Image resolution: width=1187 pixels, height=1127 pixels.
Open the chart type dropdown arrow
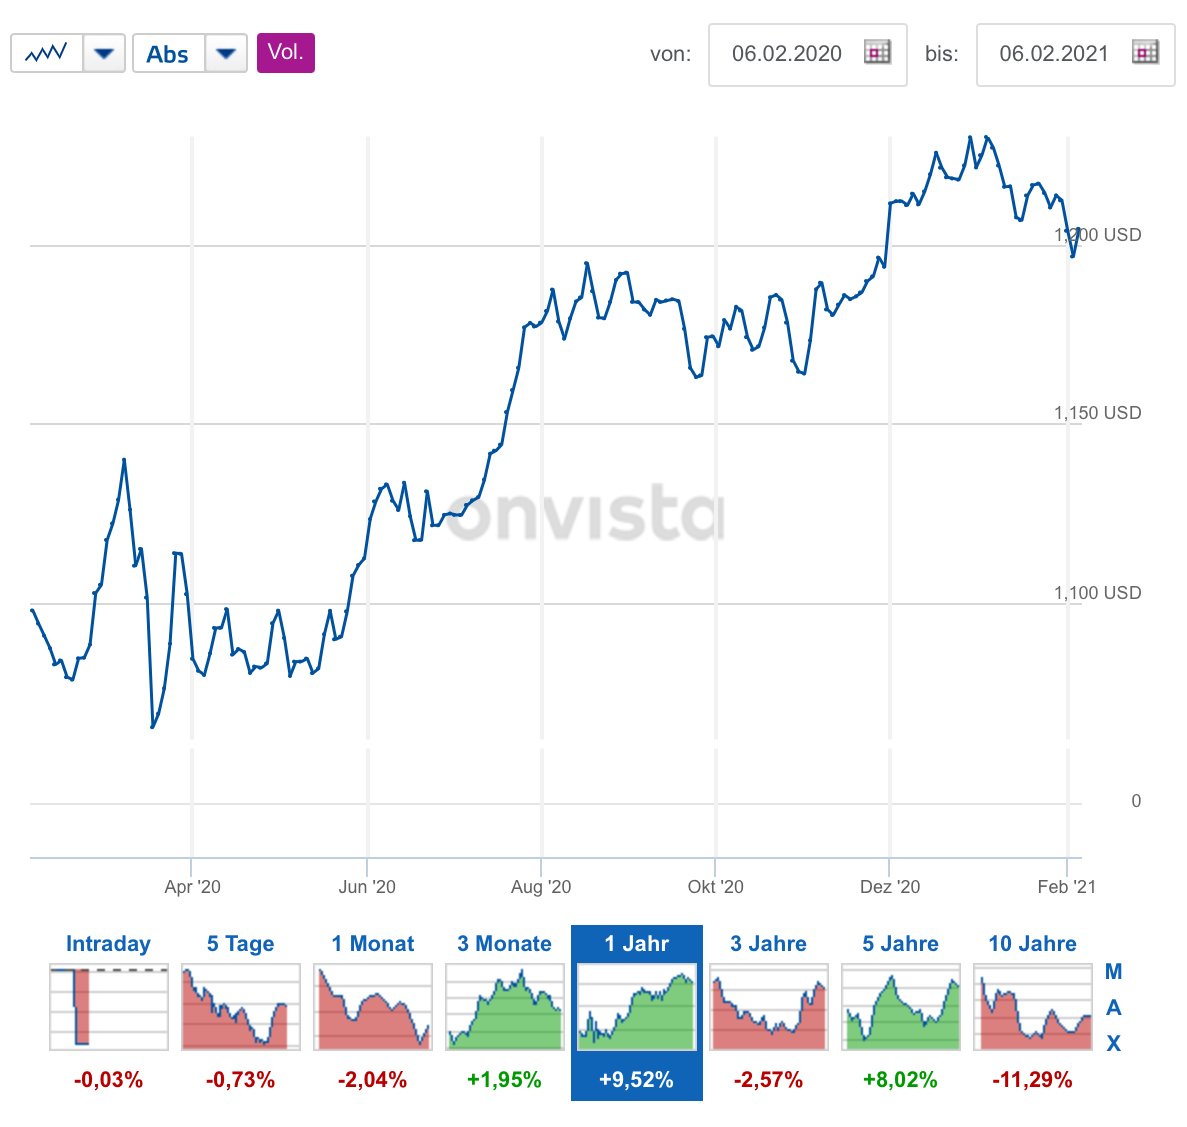pos(104,53)
